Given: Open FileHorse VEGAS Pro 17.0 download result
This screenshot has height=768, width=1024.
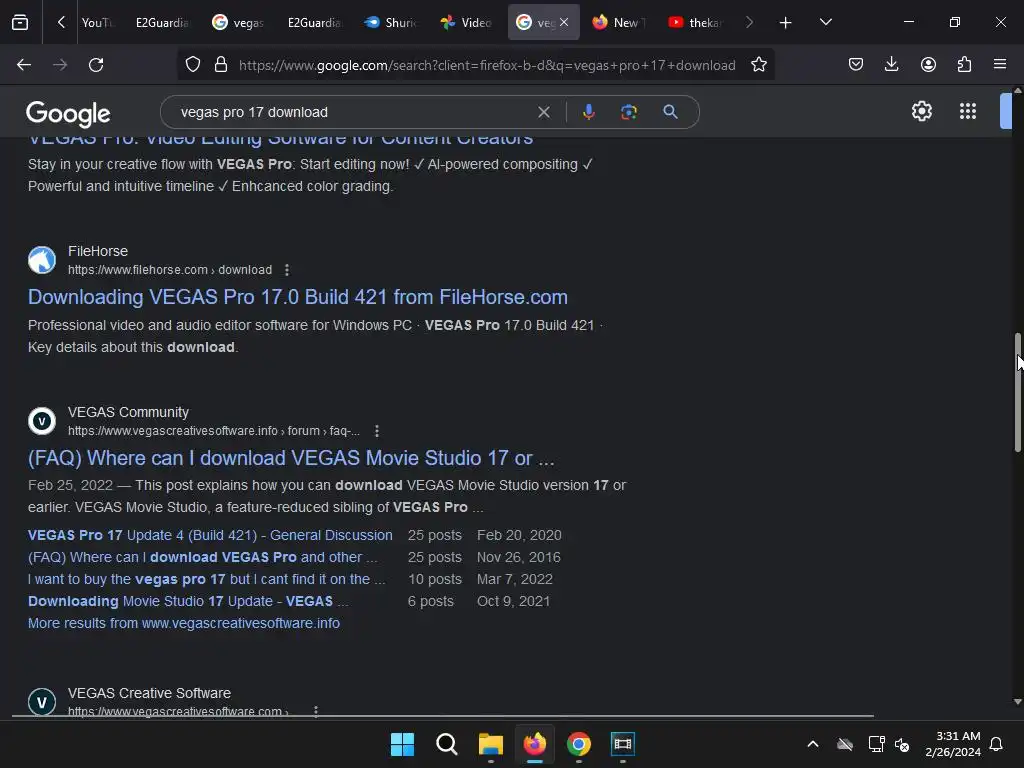Looking at the screenshot, I should point(298,297).
